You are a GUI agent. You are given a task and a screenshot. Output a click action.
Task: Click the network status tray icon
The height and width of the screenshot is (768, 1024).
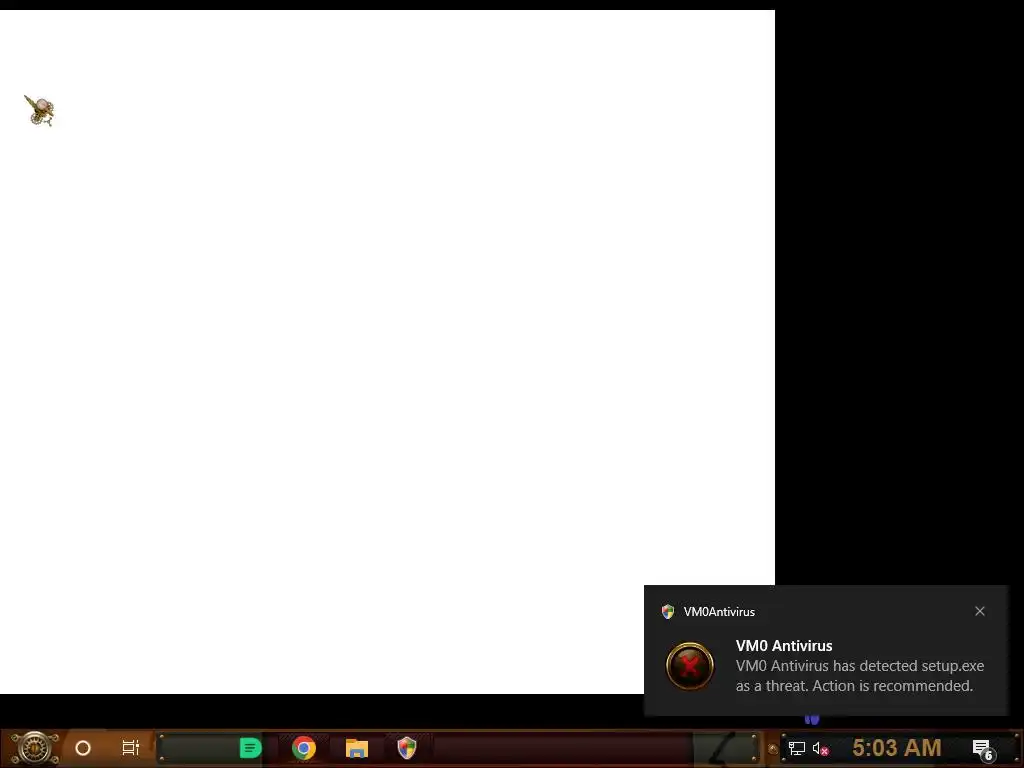tap(797, 748)
